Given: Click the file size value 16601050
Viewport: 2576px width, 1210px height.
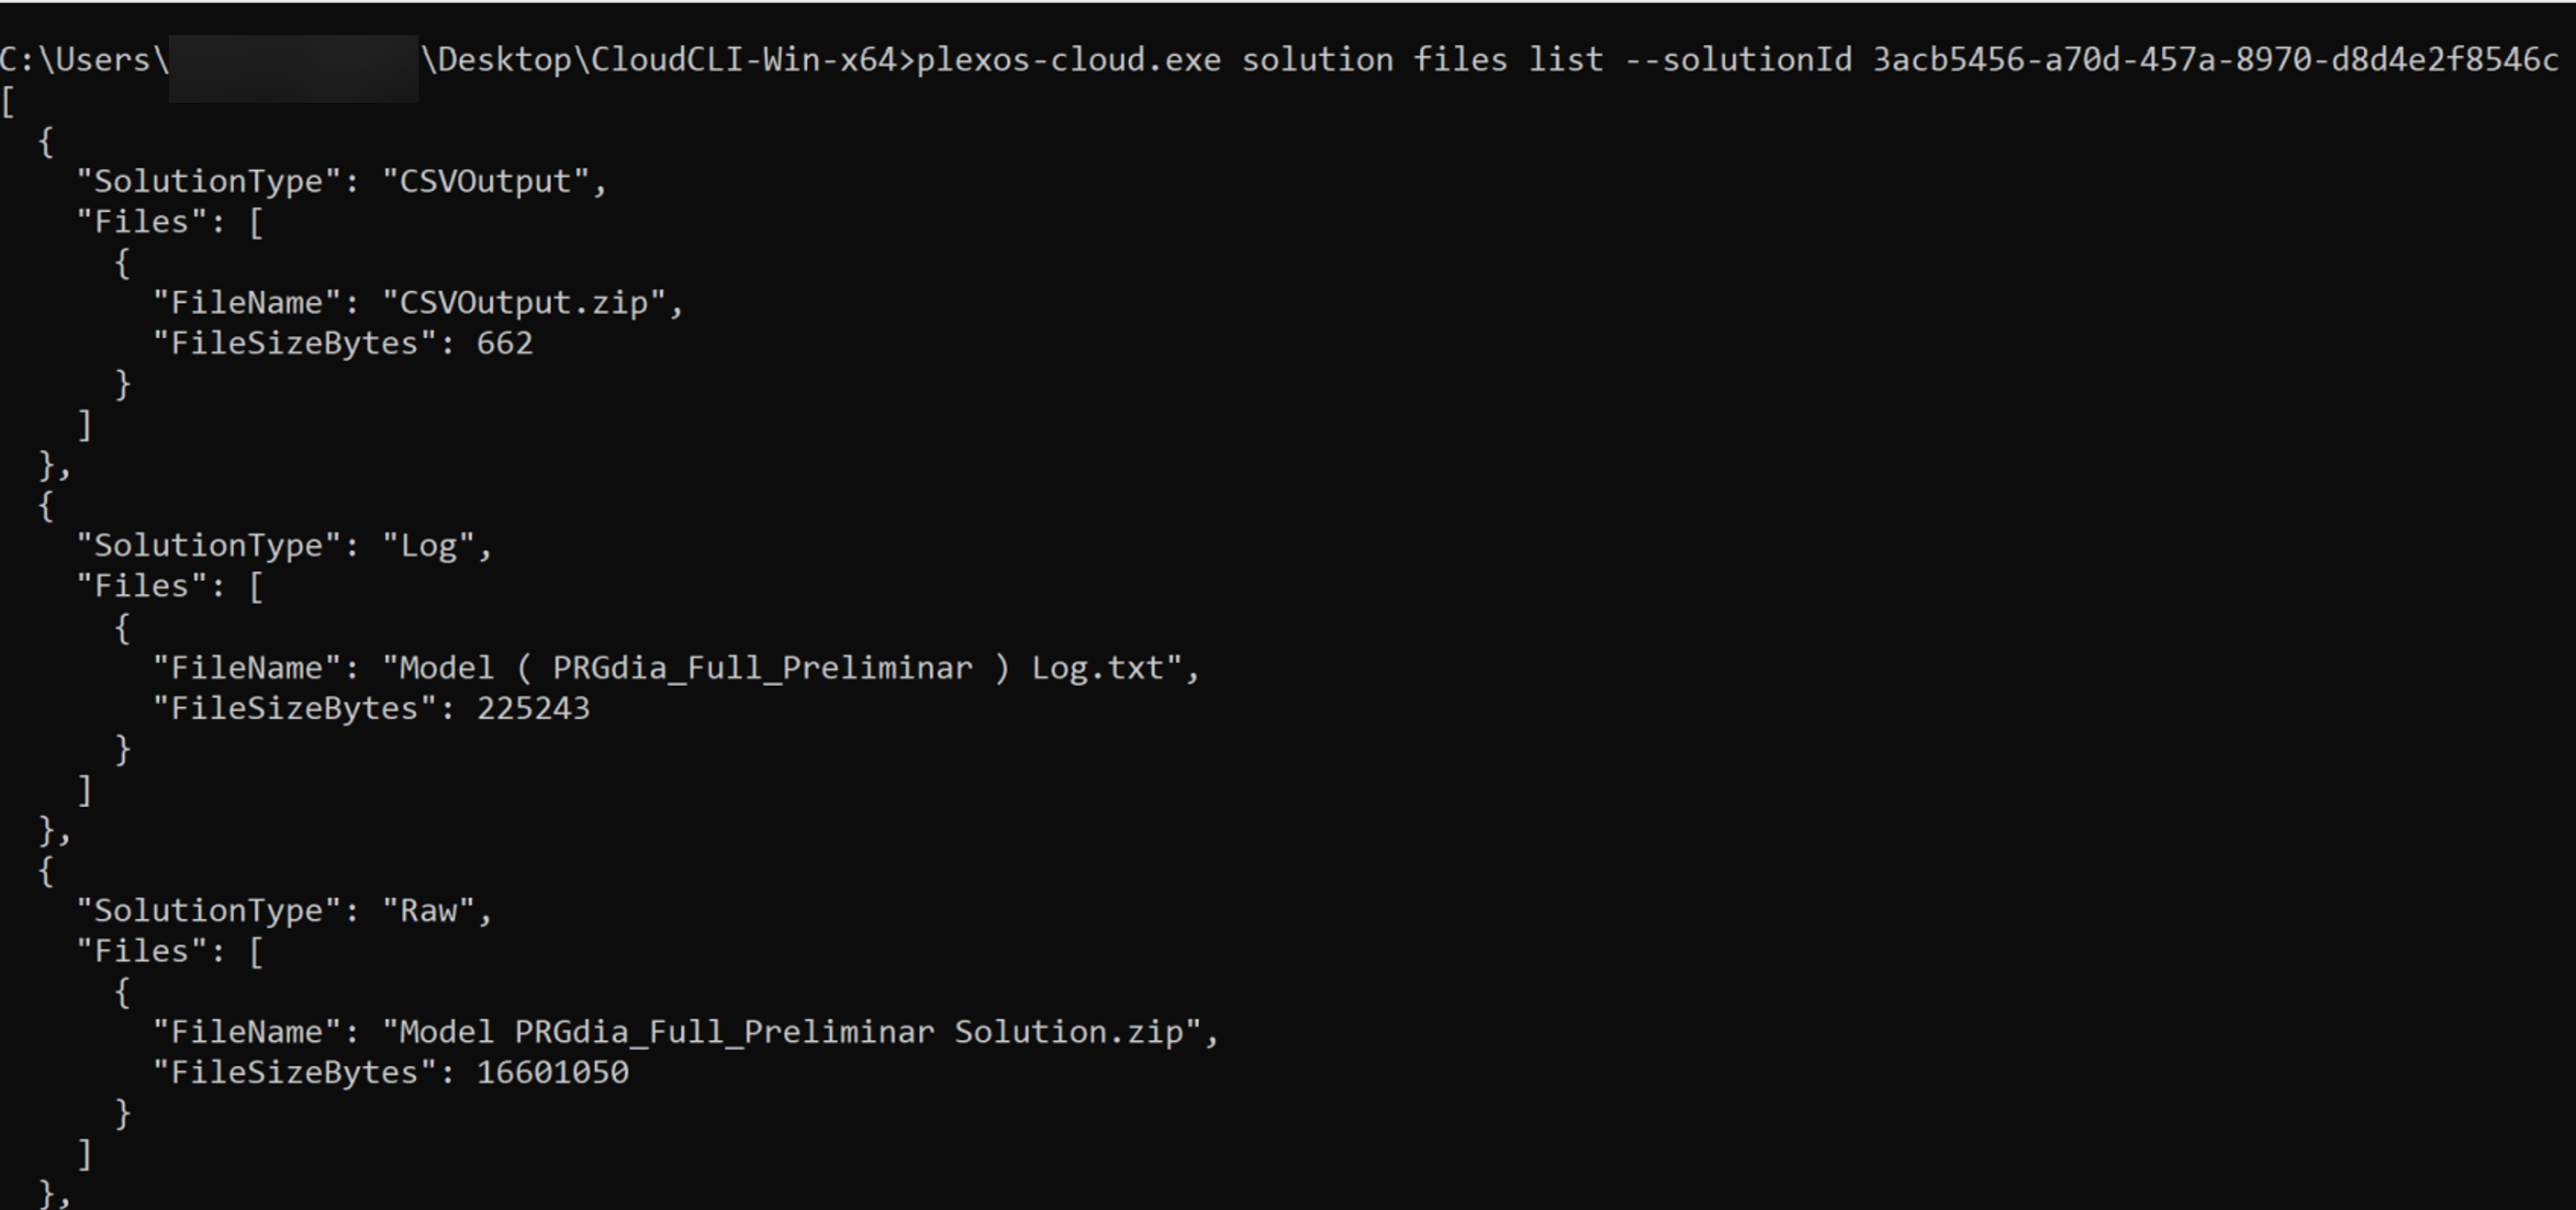Looking at the screenshot, I should pos(552,1072).
